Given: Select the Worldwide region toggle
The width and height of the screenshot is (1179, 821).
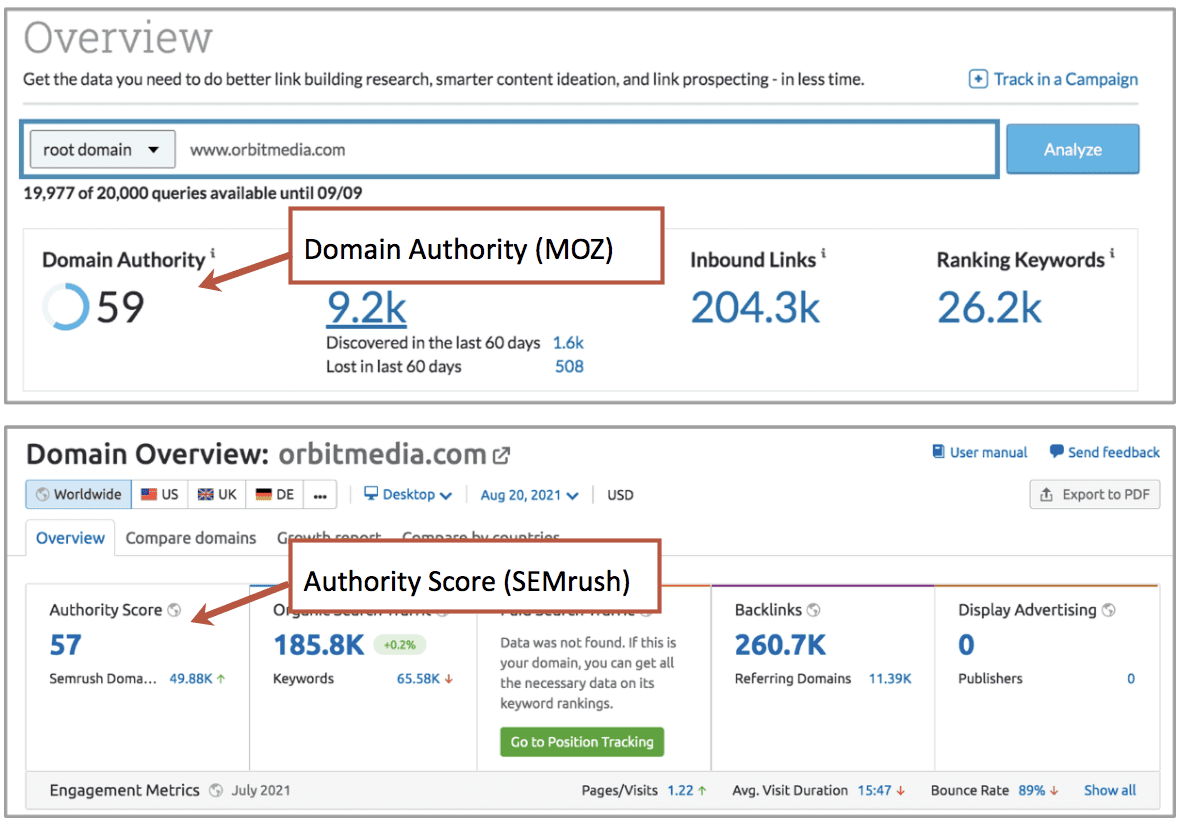Looking at the screenshot, I should pyautogui.click(x=79, y=494).
